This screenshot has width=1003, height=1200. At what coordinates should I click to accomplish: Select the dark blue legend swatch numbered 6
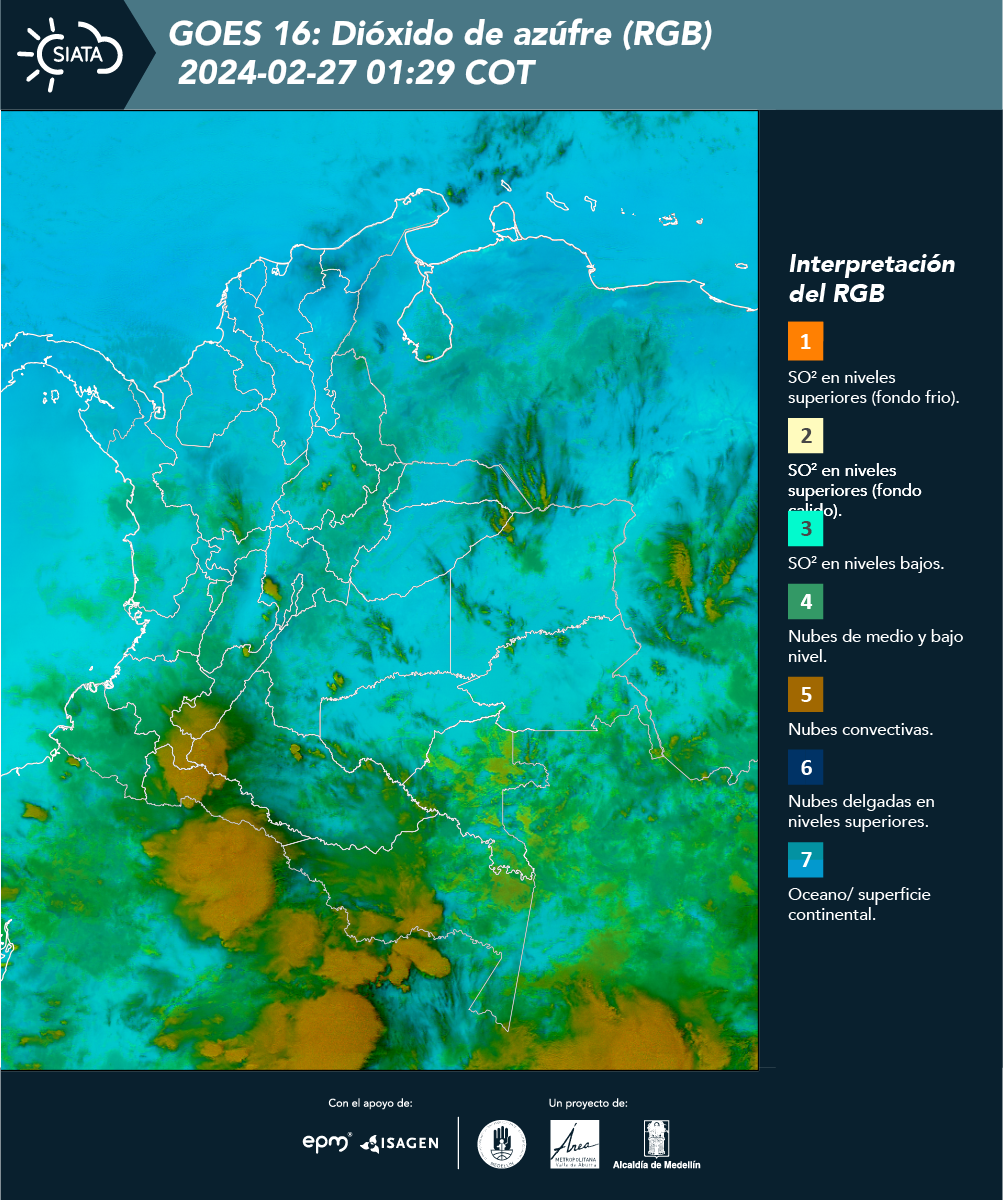(805, 768)
